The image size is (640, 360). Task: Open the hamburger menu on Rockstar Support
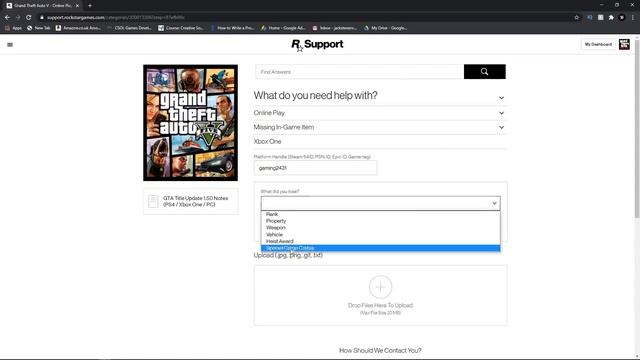tap(10, 44)
